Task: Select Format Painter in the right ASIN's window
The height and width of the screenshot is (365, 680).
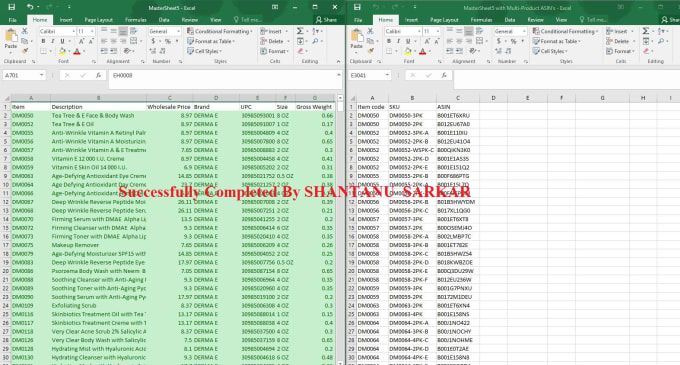Action: coord(370,51)
